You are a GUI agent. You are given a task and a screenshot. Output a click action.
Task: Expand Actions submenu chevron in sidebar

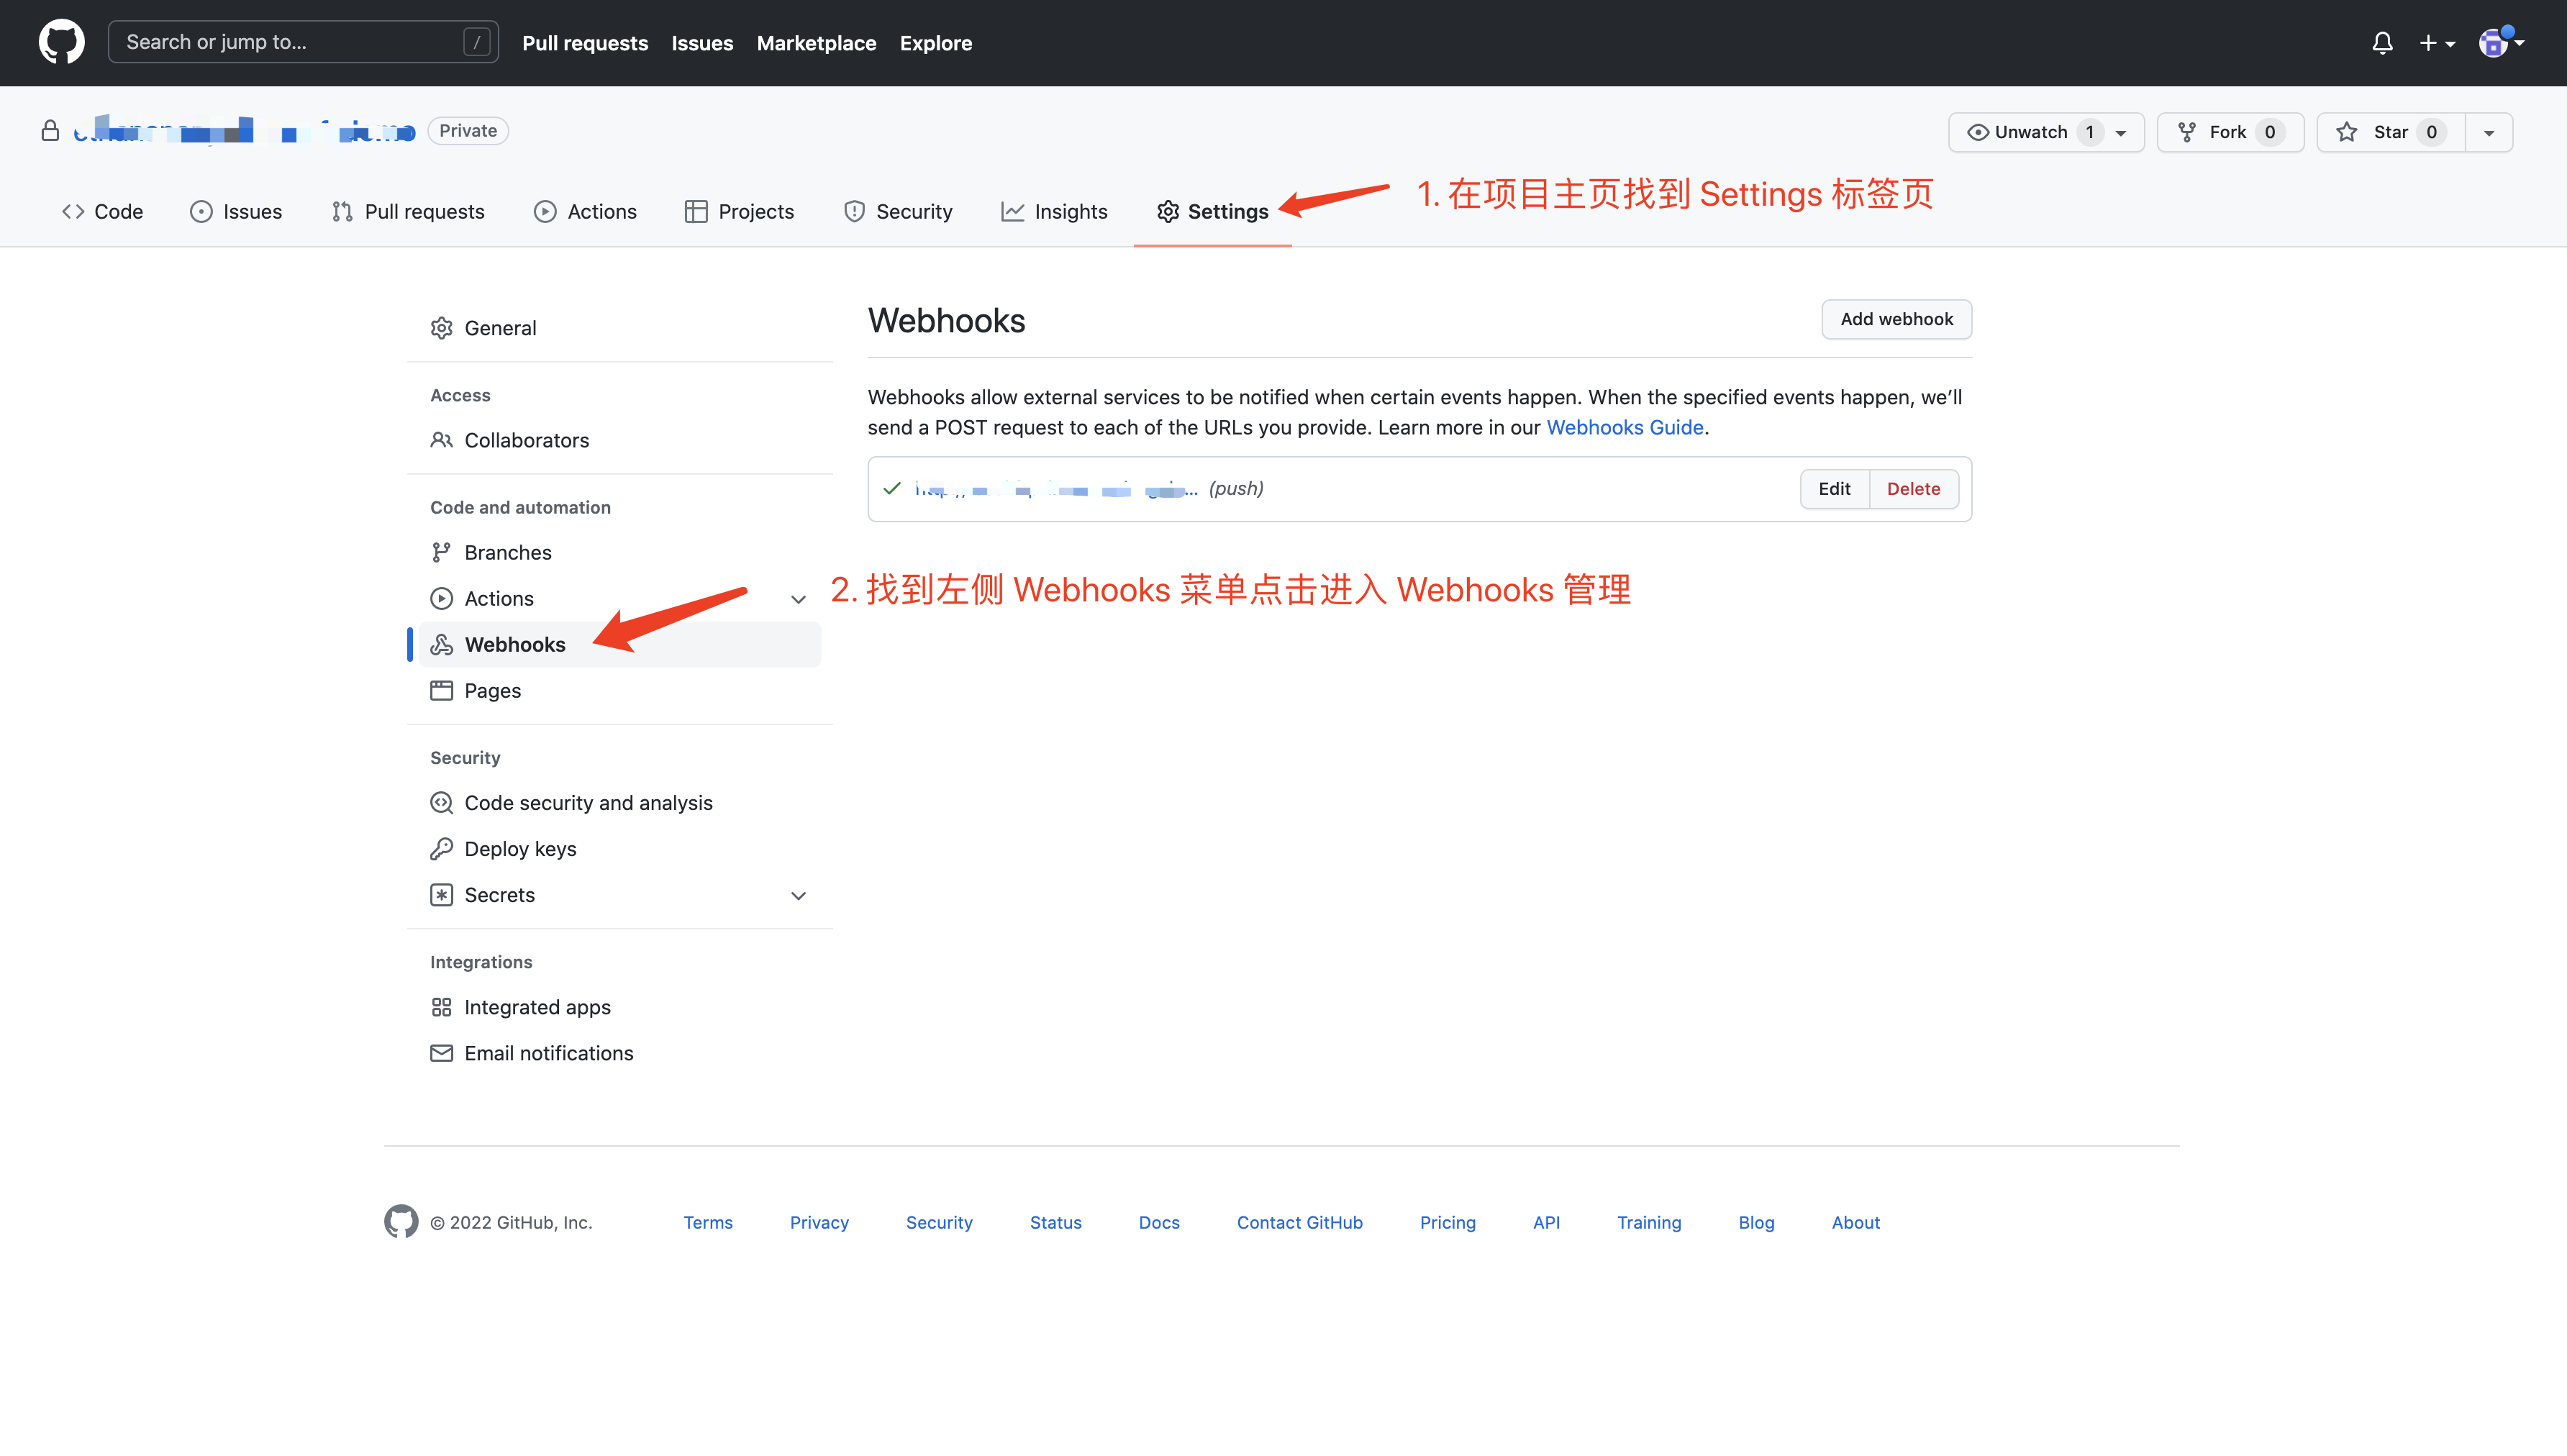[798, 599]
